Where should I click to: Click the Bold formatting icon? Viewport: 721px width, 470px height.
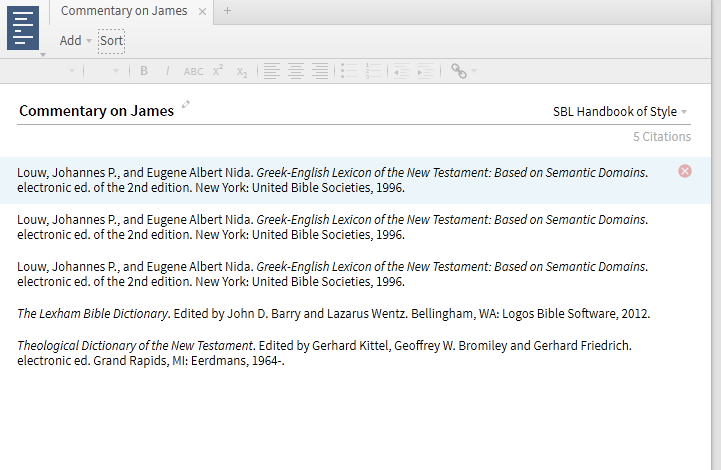pyautogui.click(x=144, y=71)
